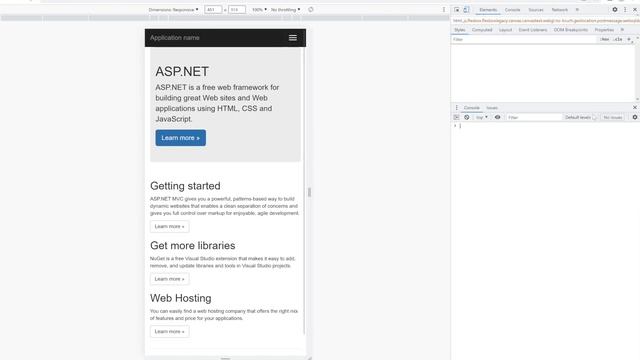Select the Properties tab
Viewport: 640px width, 360px height.
(x=604, y=30)
